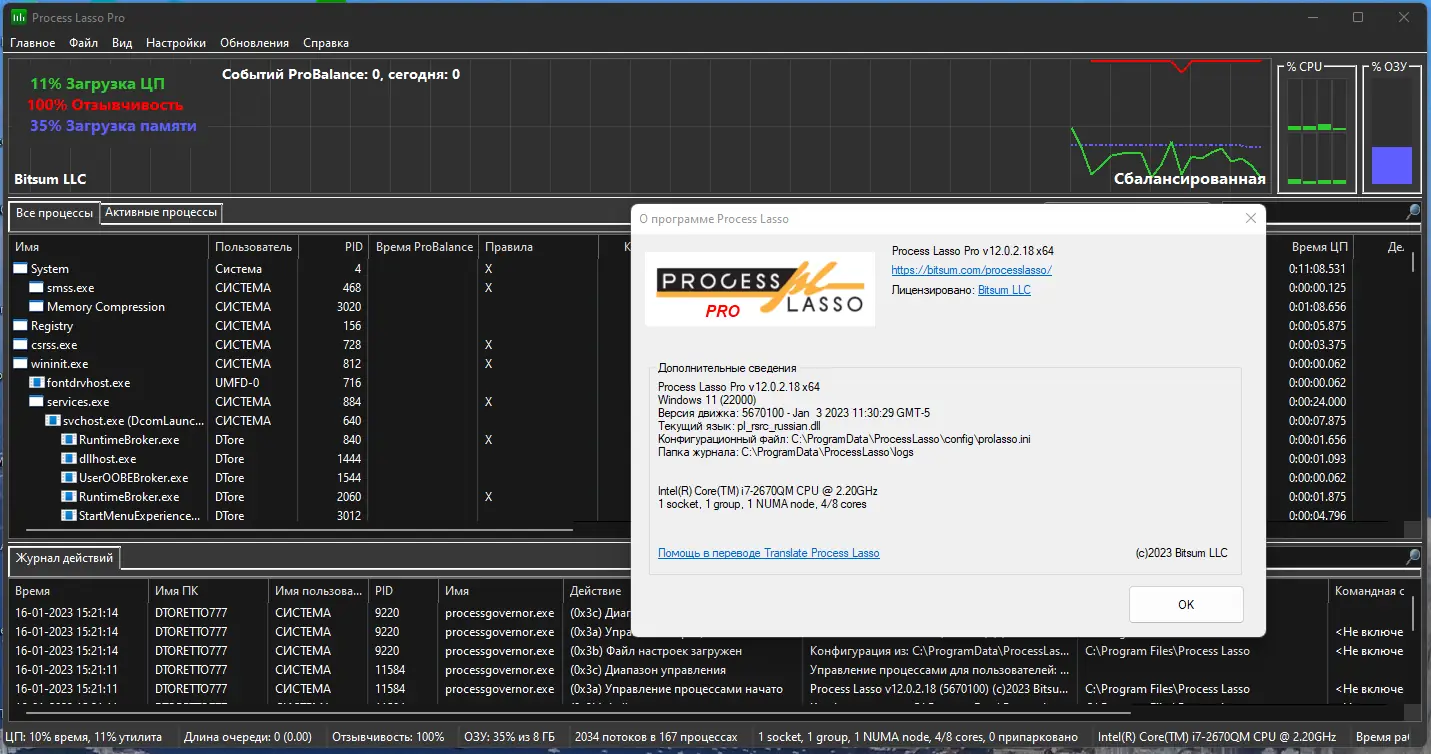The image size is (1431, 754).
Task: Open the Настройки menu
Action: [176, 43]
